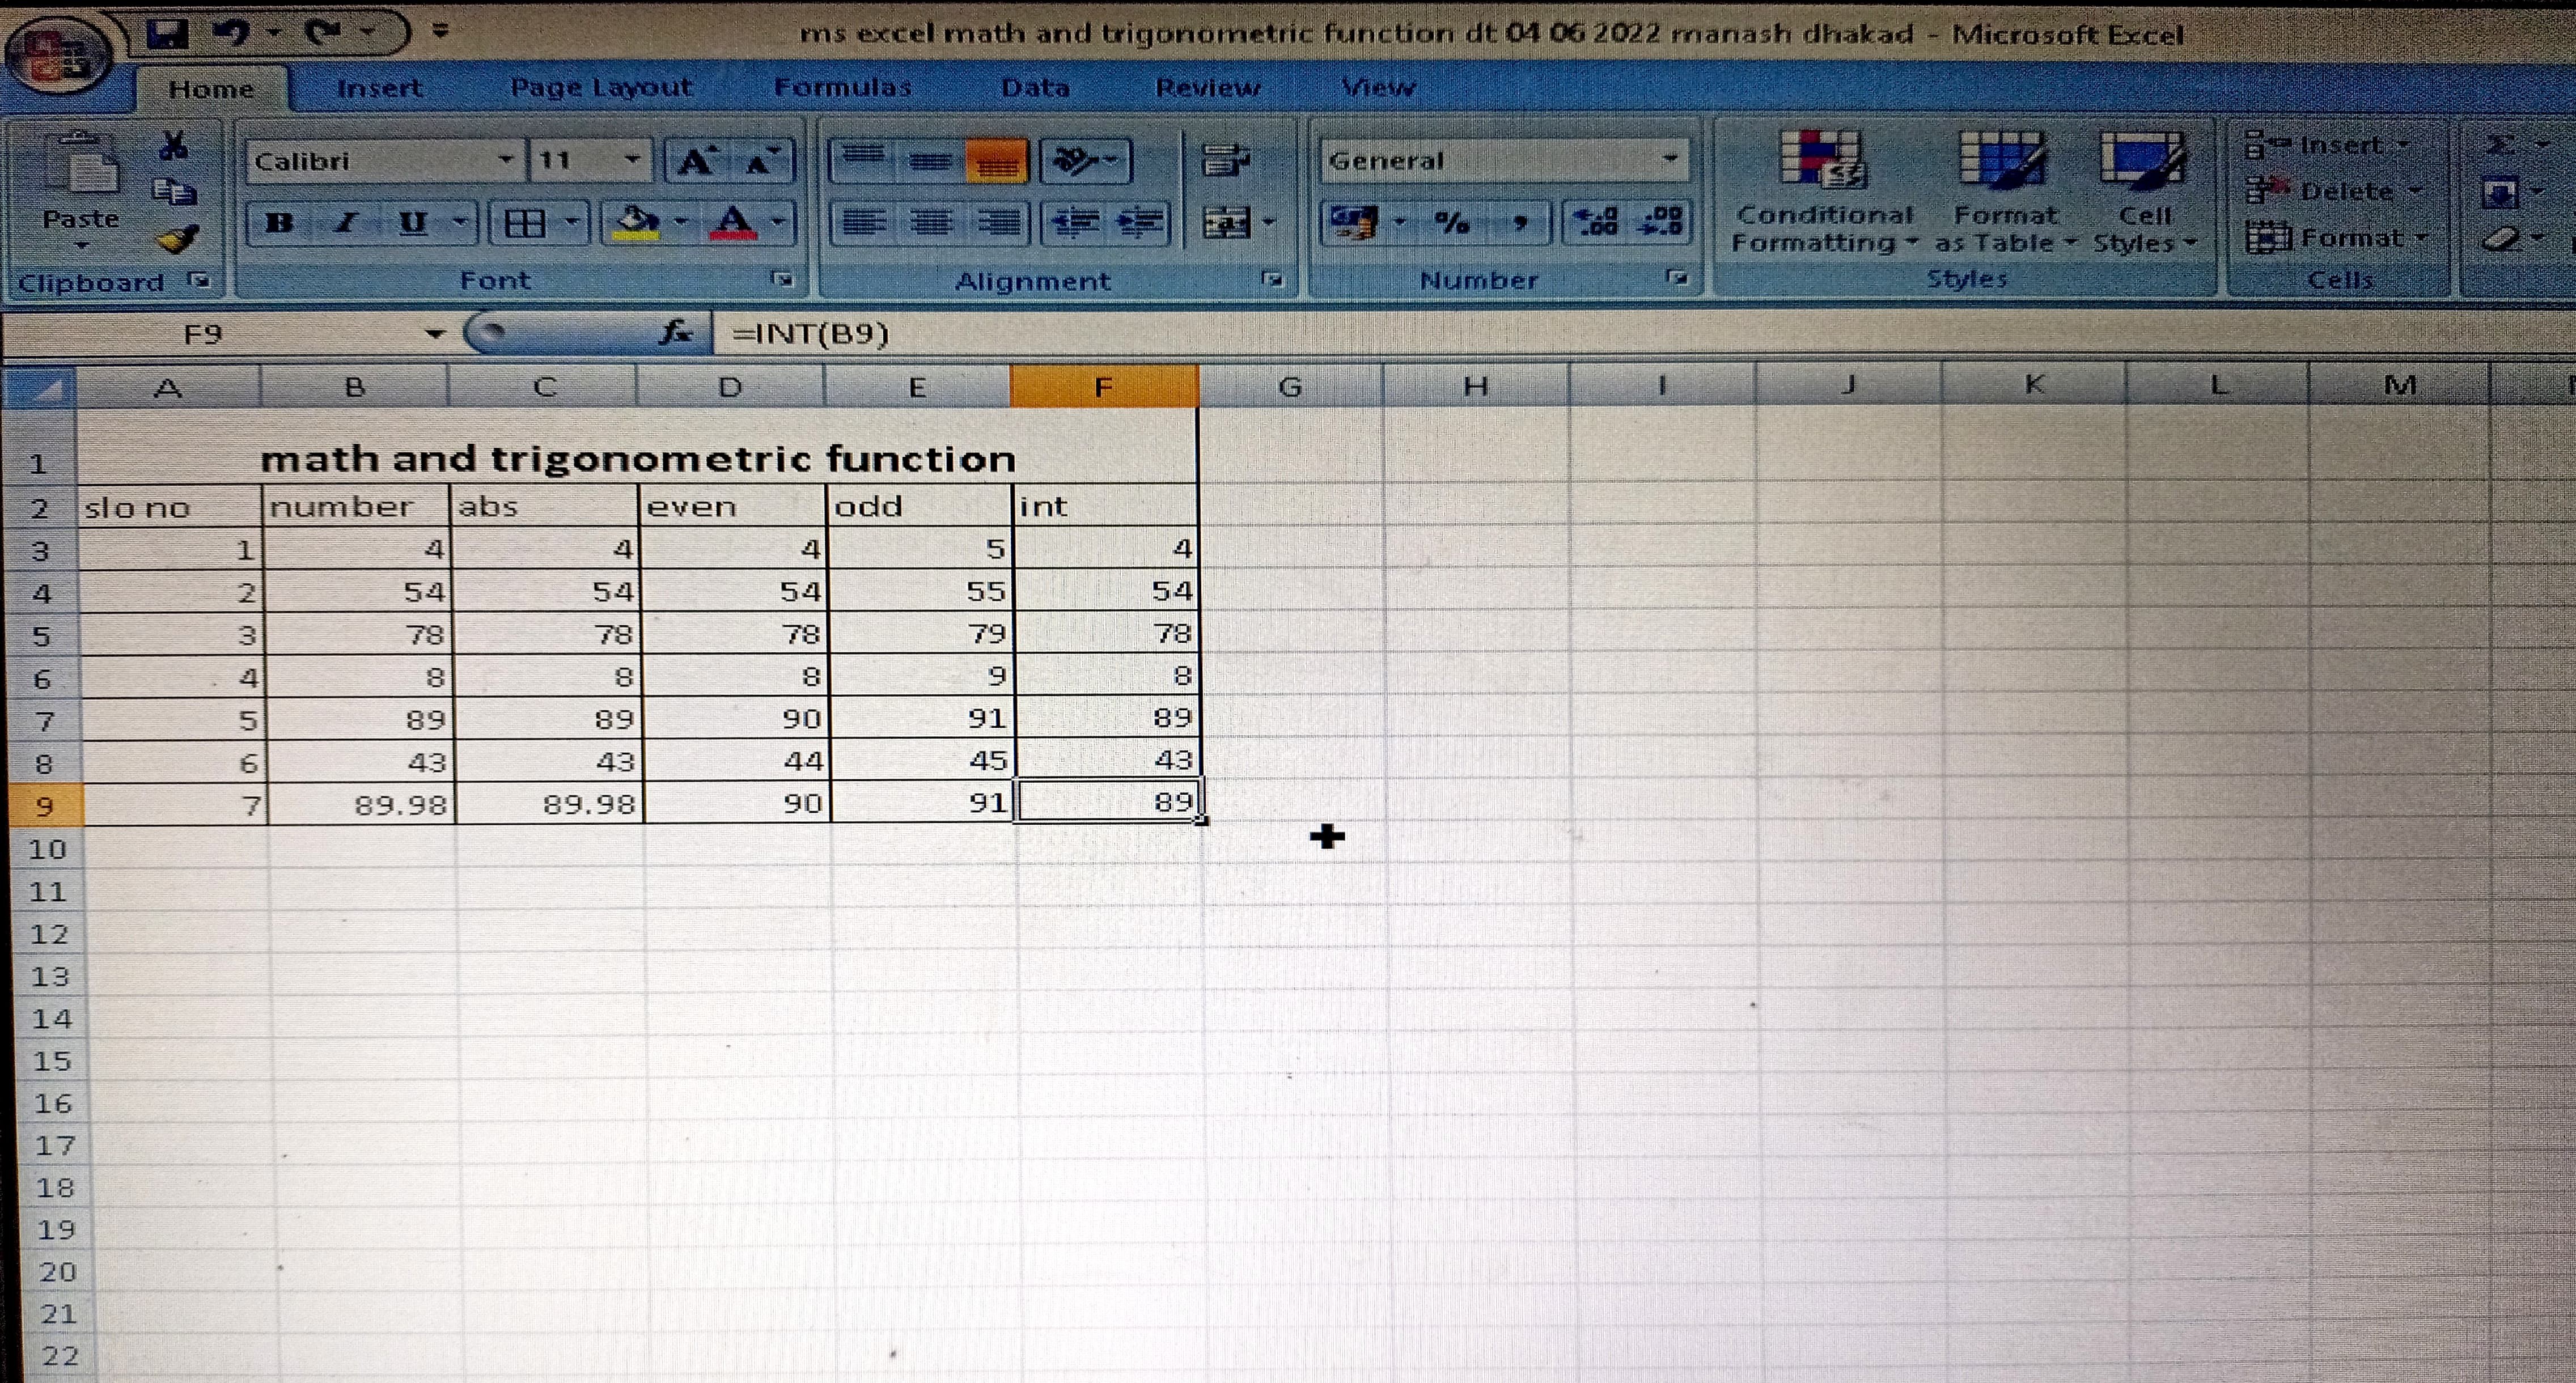
Task: Click the Percent Style icon
Action: 1451,222
